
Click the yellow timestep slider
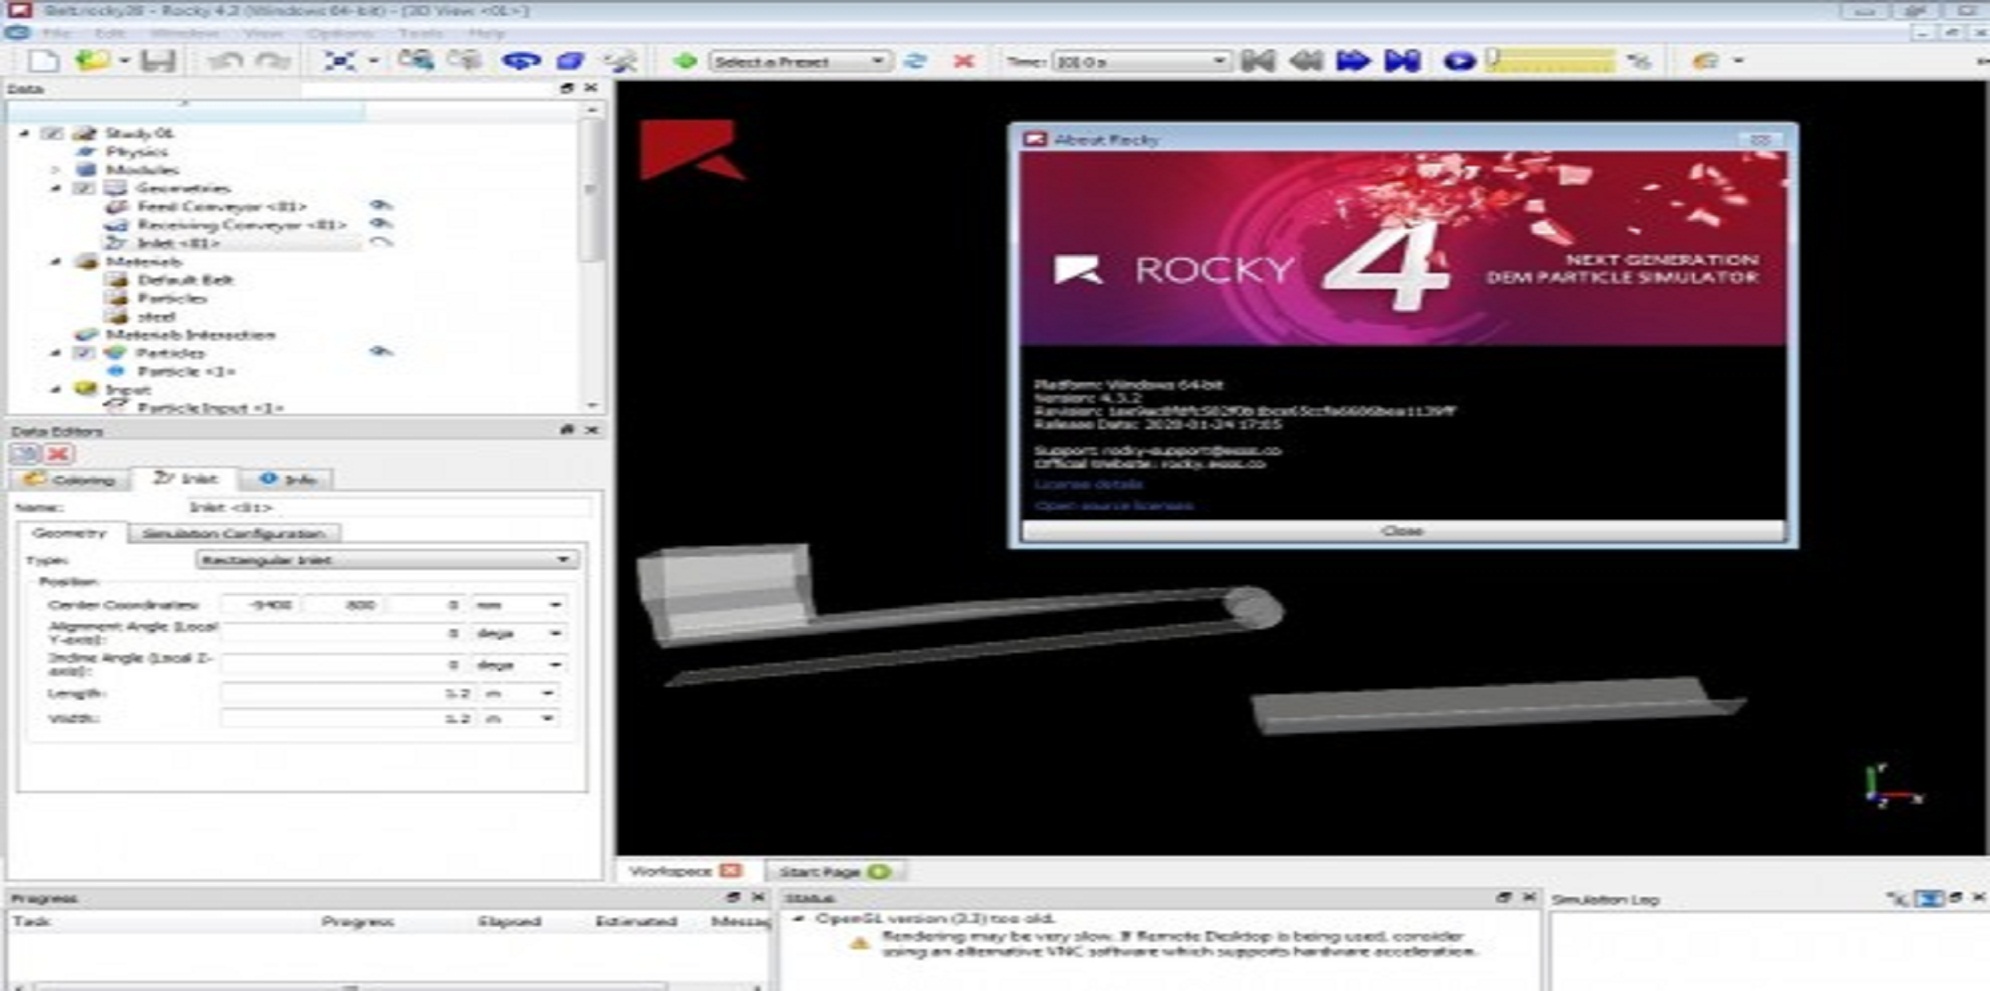click(1551, 61)
